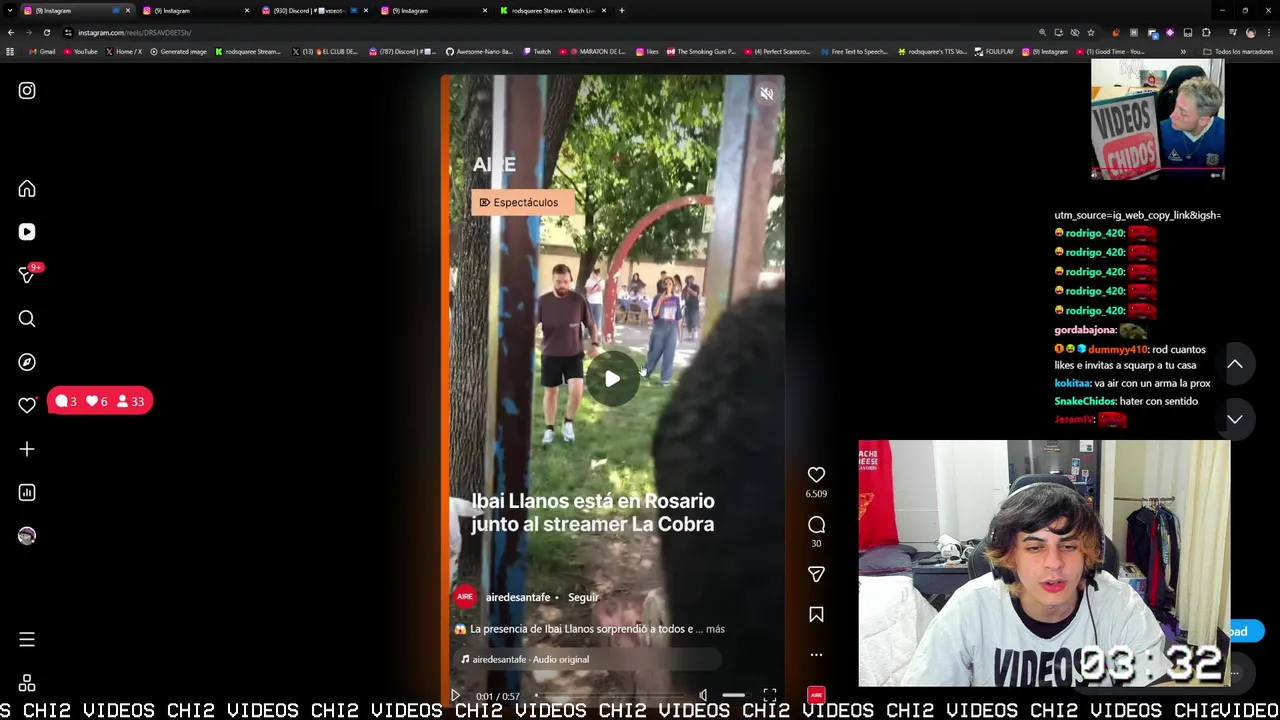Go back in browser
1280x720 pixels.
[x=10, y=33]
